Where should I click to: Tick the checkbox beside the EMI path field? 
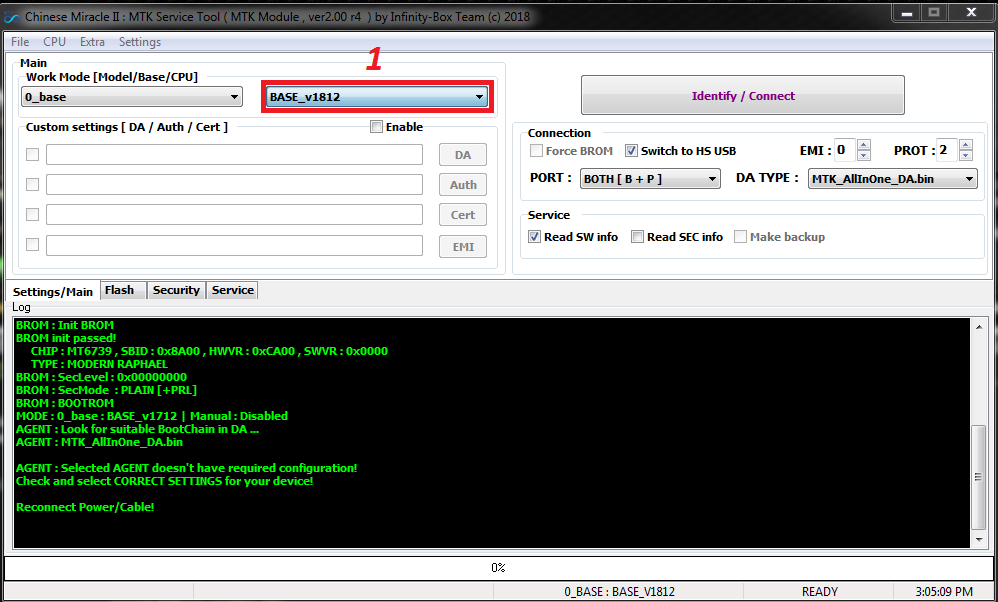[x=32, y=245]
